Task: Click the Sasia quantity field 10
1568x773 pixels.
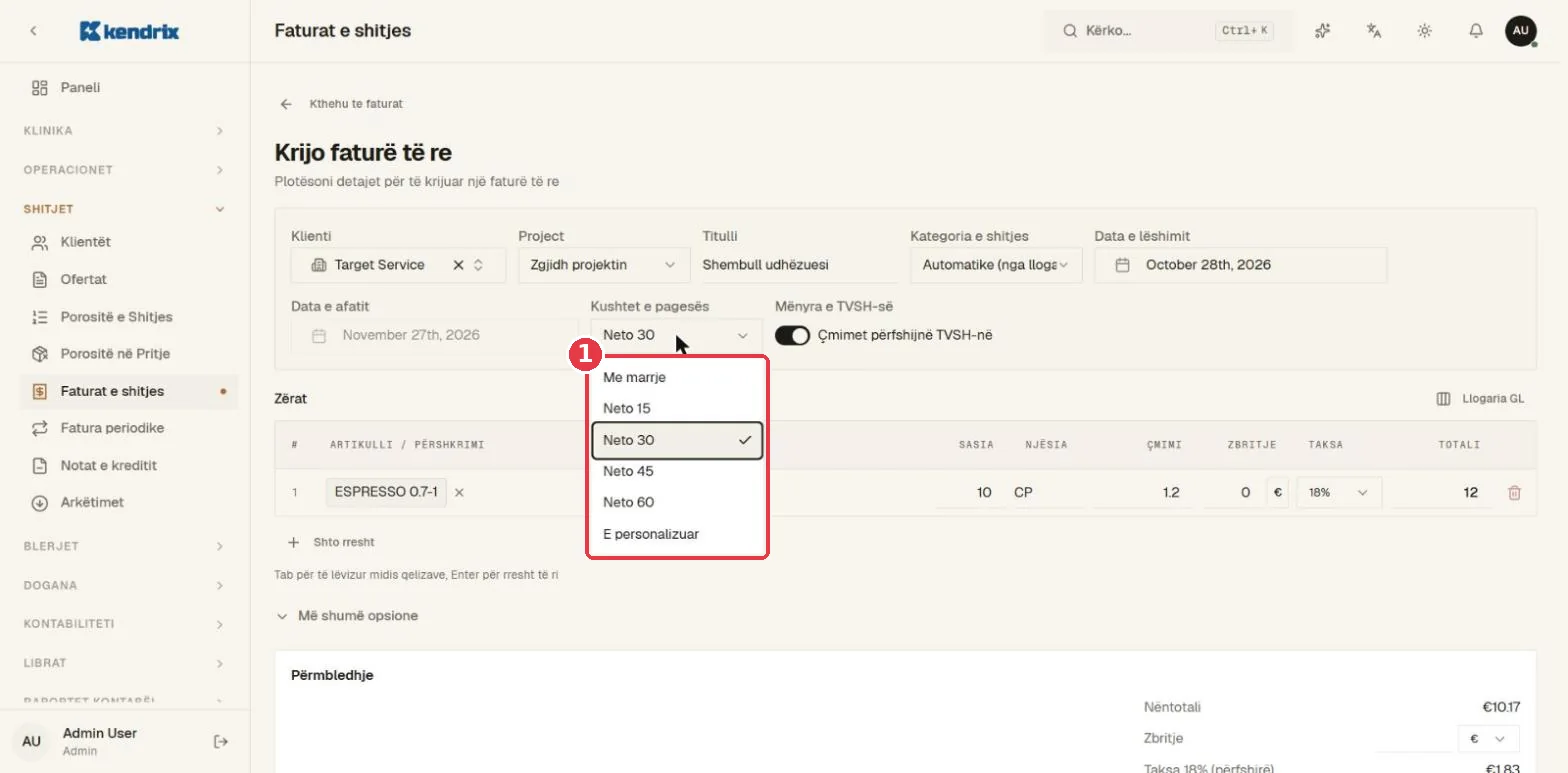Action: point(971,492)
